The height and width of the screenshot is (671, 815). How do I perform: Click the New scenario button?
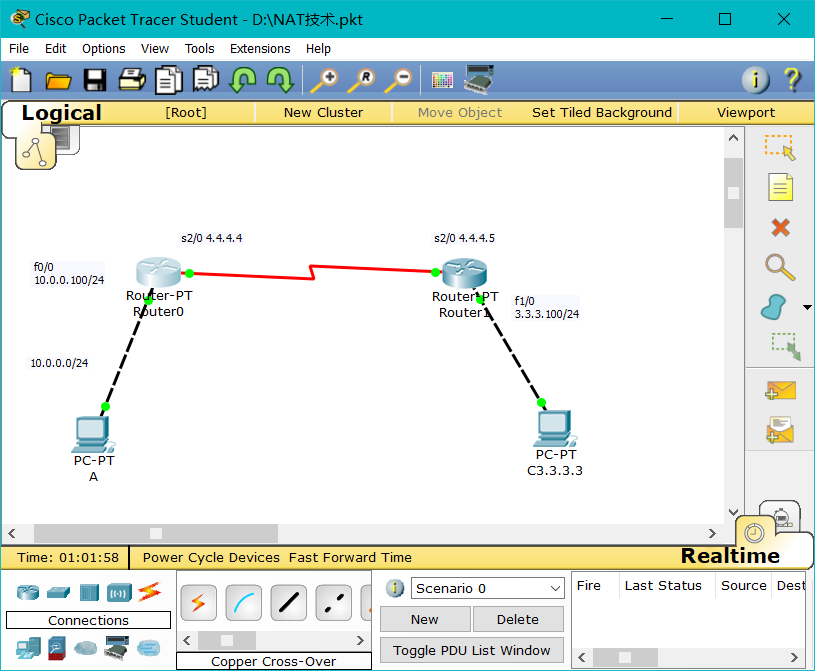click(x=425, y=620)
